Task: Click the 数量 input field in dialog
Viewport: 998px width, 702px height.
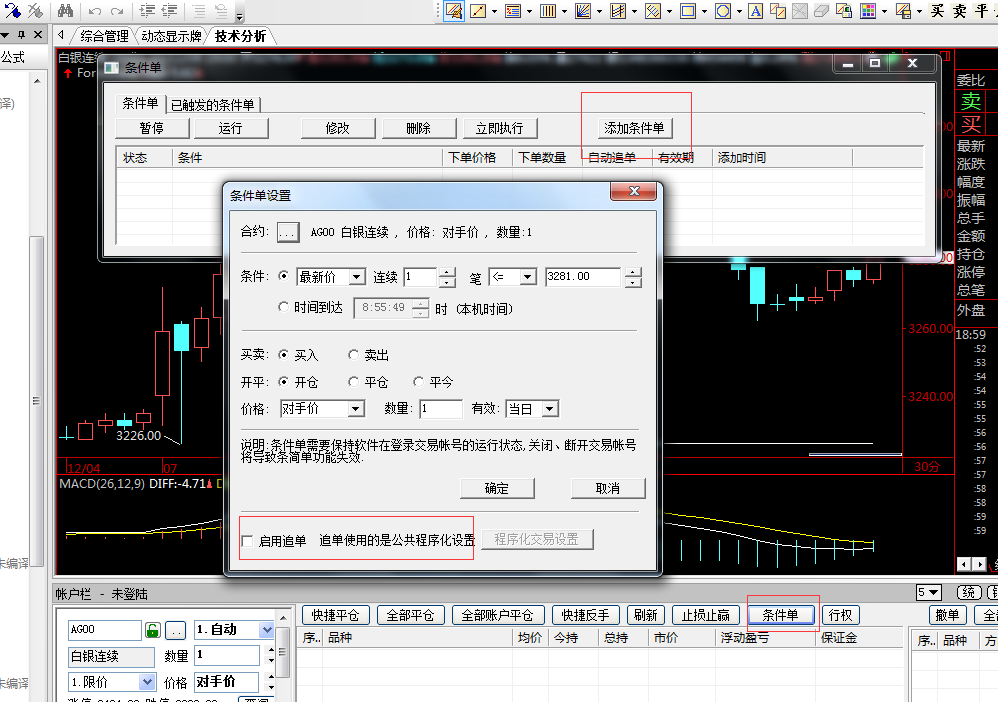Action: point(440,409)
